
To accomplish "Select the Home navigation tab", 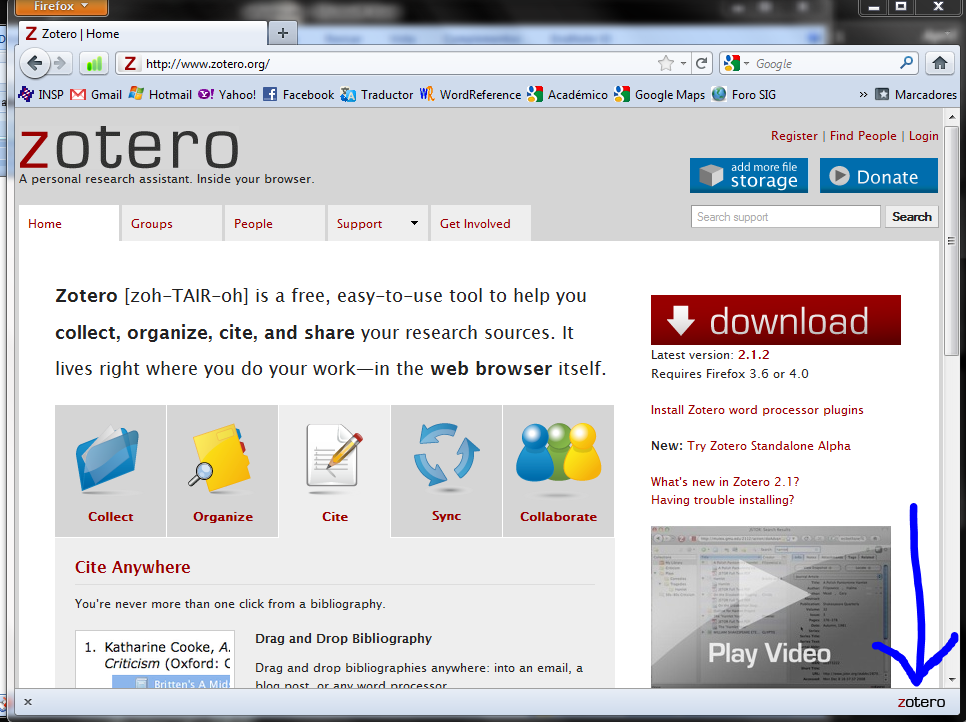I will [x=68, y=223].
